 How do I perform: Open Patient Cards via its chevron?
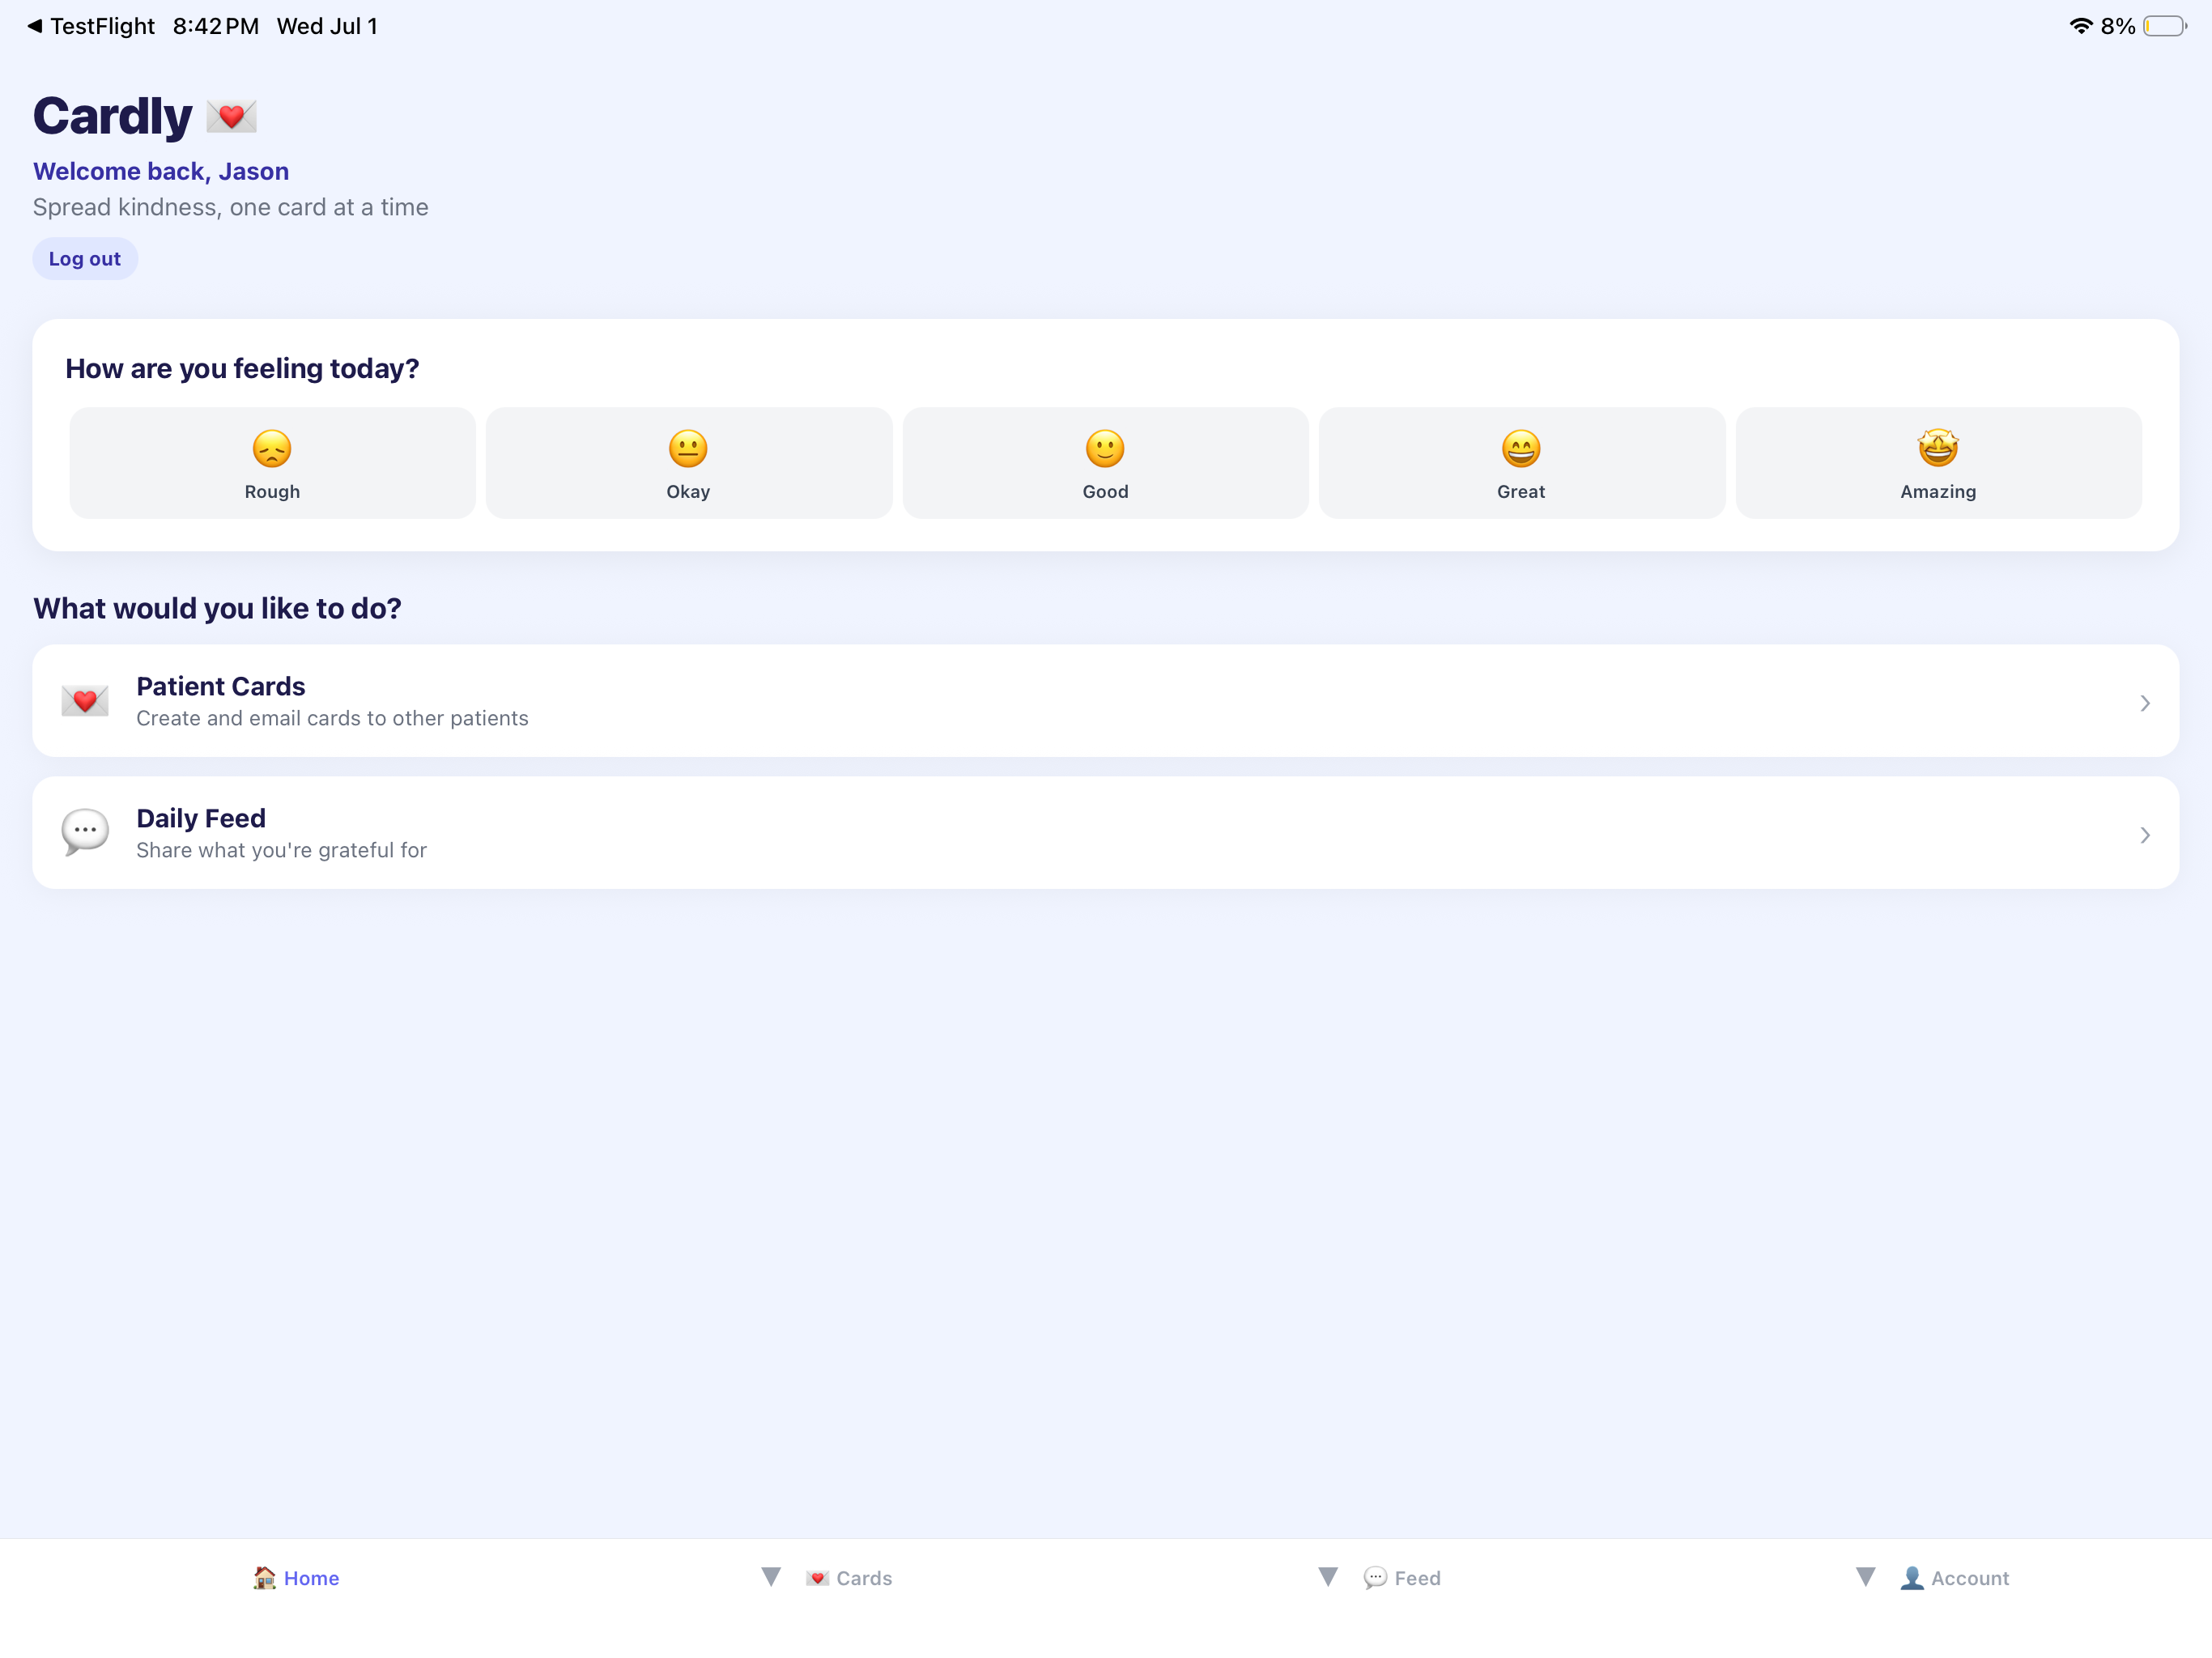coord(2144,703)
